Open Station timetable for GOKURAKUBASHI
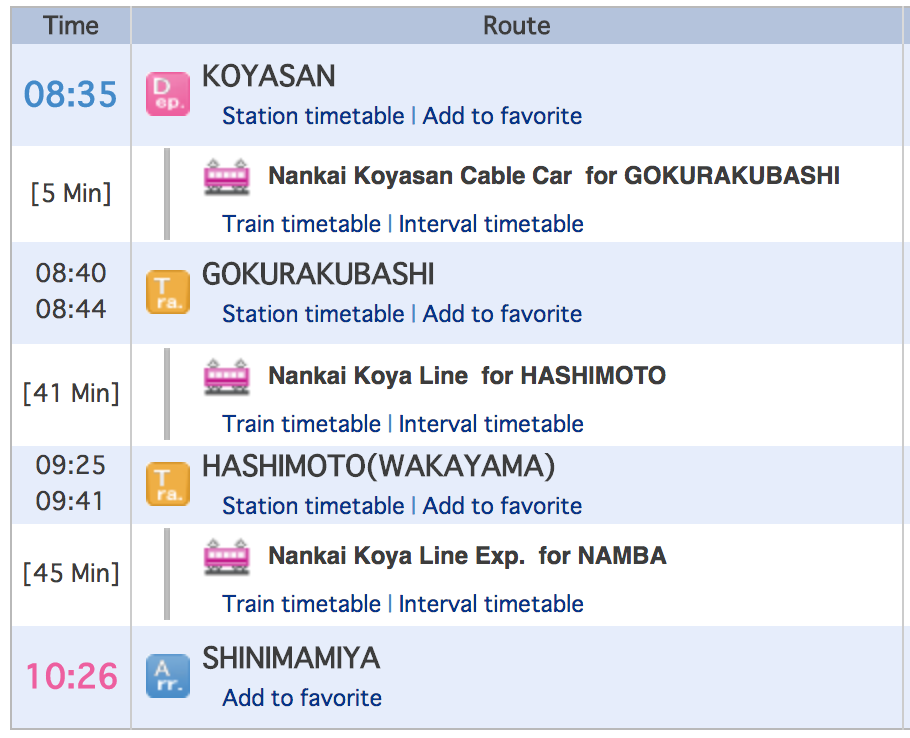910x738 pixels. pos(313,314)
